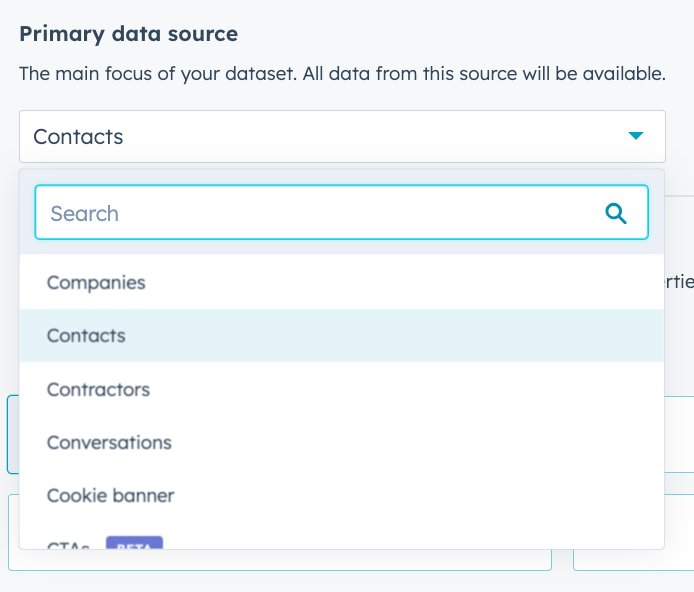Viewport: 694px width, 592px height.
Task: Click the card edge left of the Conversations option
Action: 12,434
